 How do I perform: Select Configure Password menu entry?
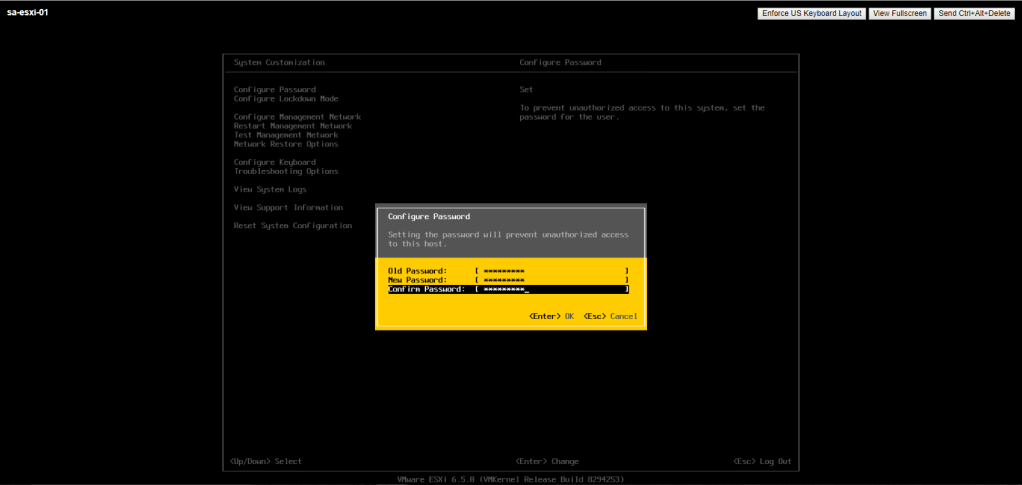click(275, 90)
